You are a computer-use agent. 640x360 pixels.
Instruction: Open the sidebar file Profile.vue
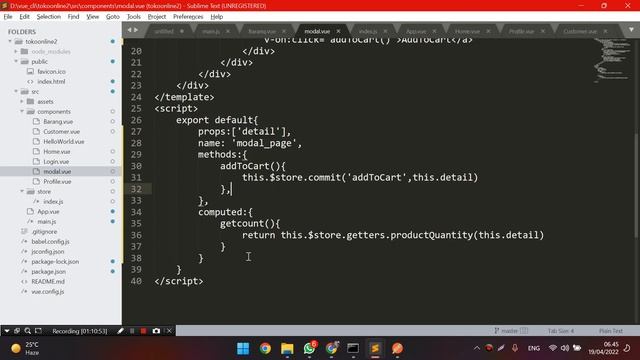coord(57,182)
